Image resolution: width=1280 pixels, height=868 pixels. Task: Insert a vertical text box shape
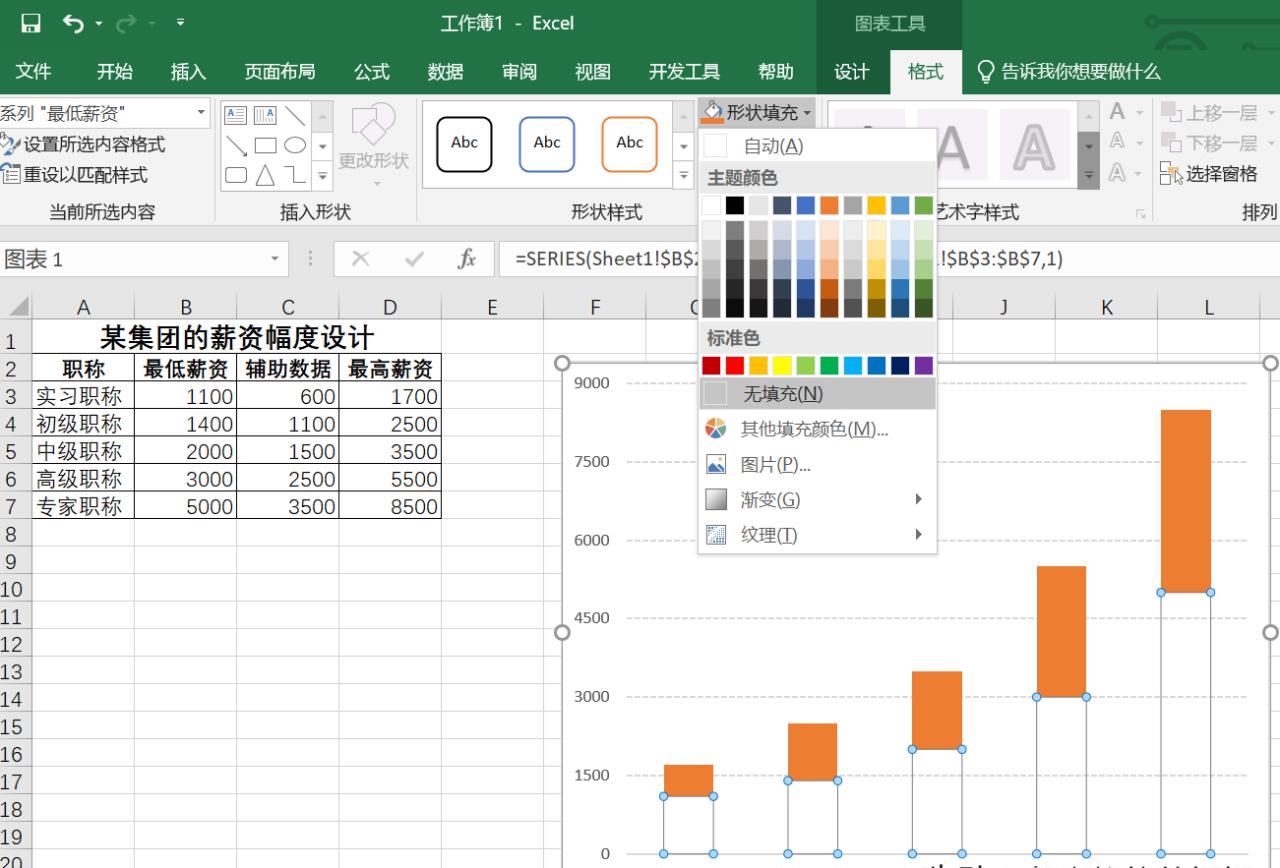tap(265, 115)
